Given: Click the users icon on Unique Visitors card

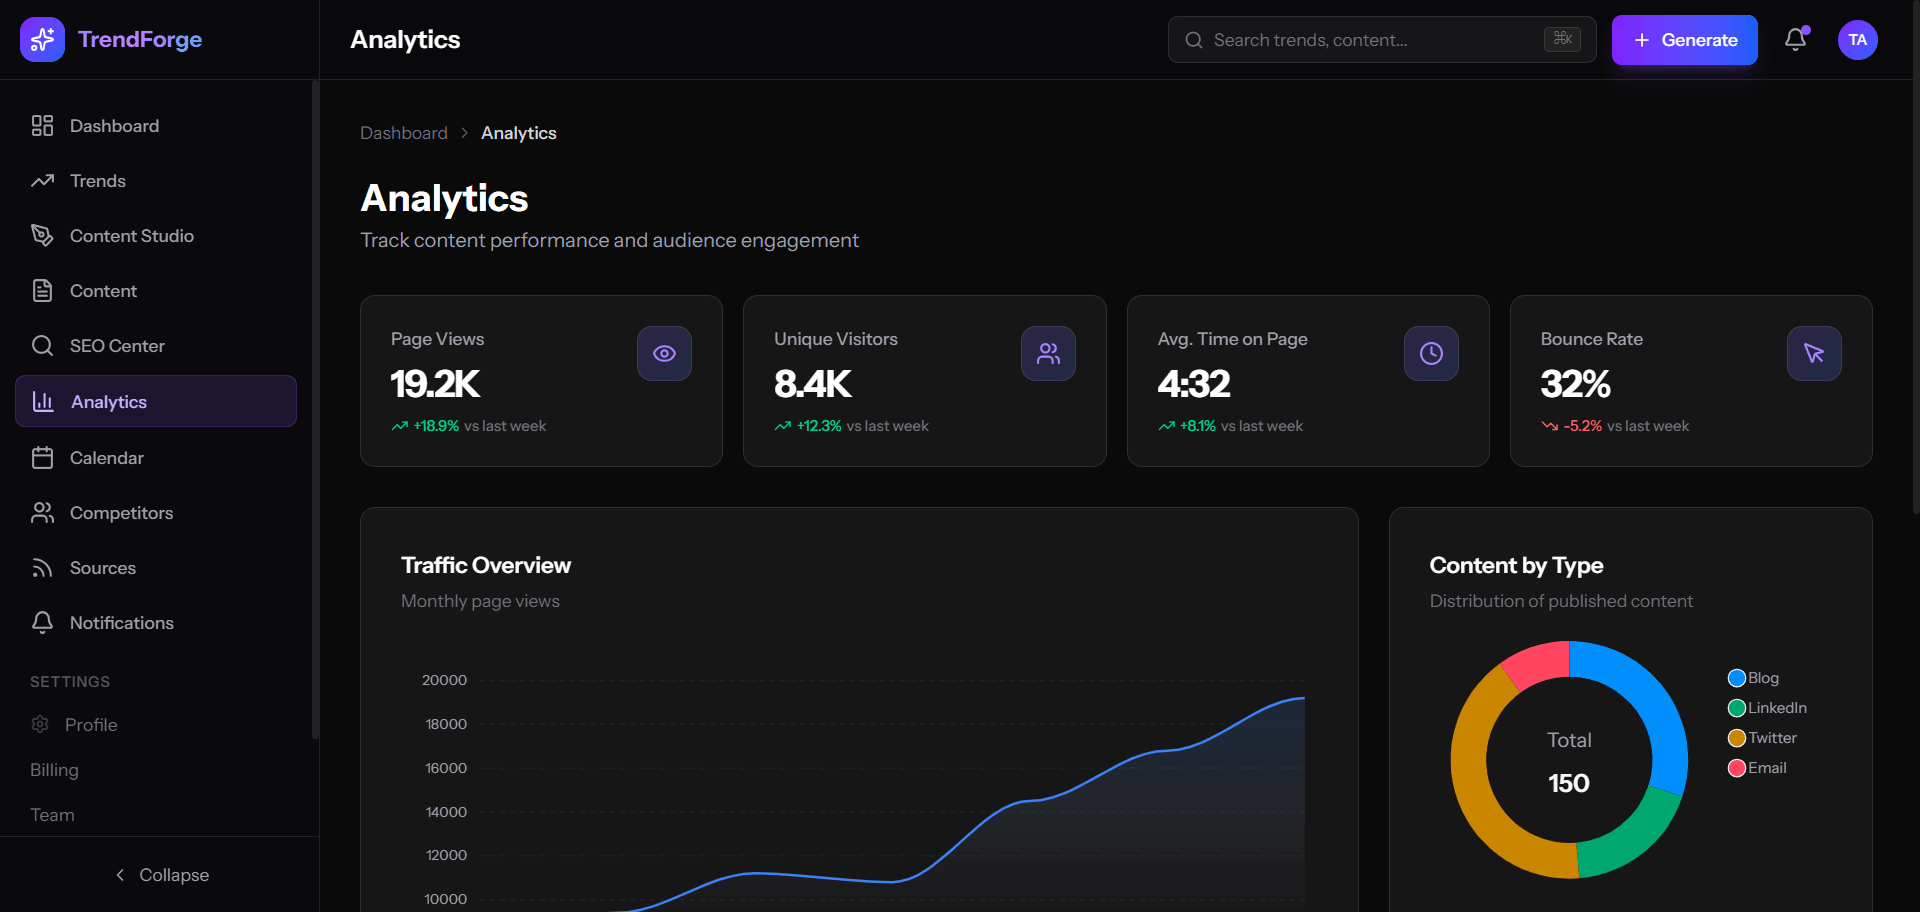Looking at the screenshot, I should (x=1048, y=354).
